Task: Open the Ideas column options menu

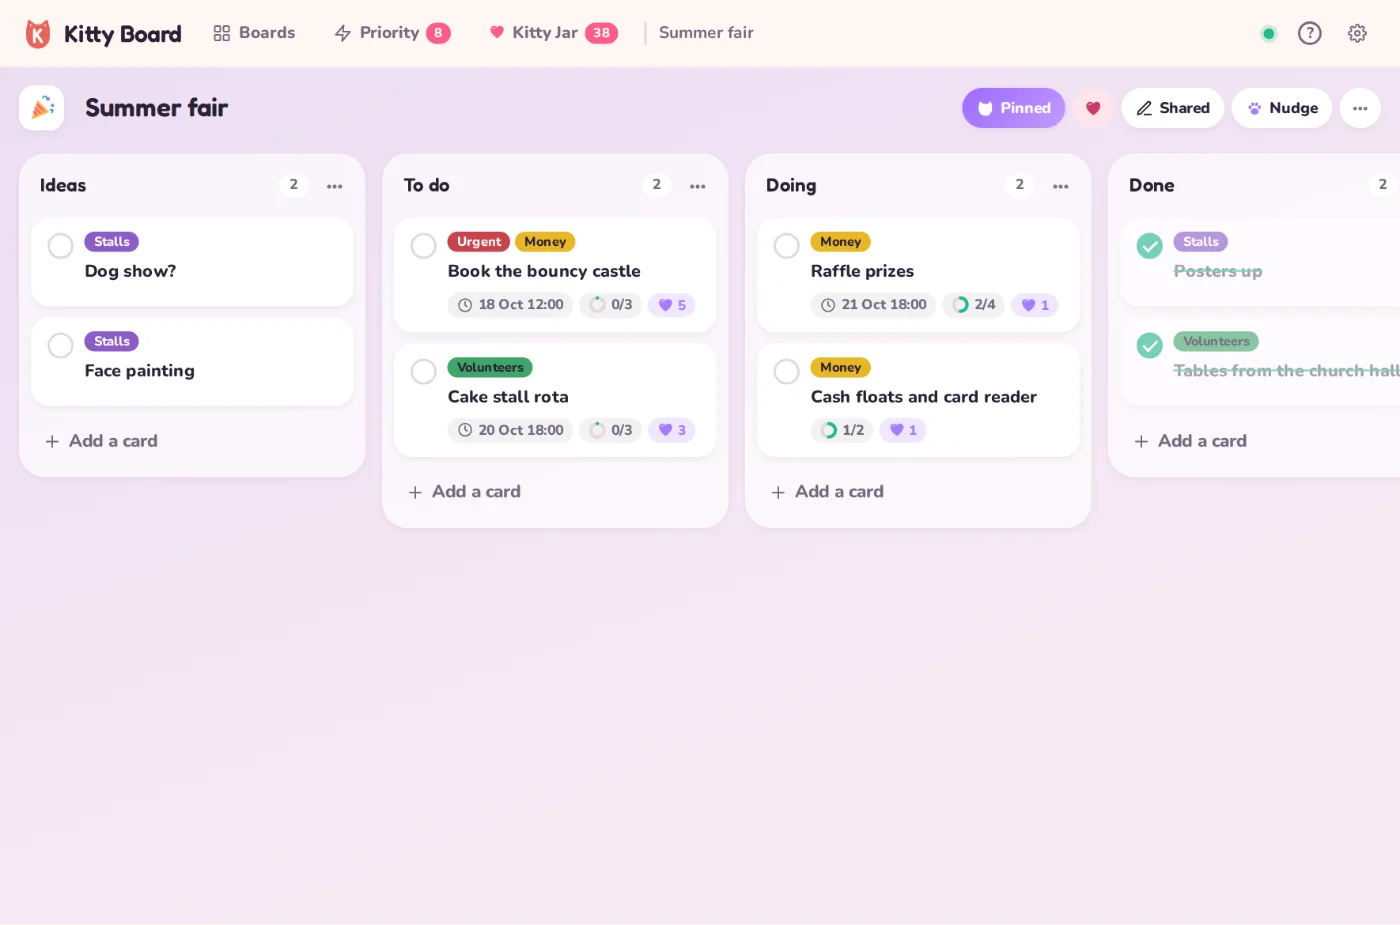Action: (x=335, y=186)
